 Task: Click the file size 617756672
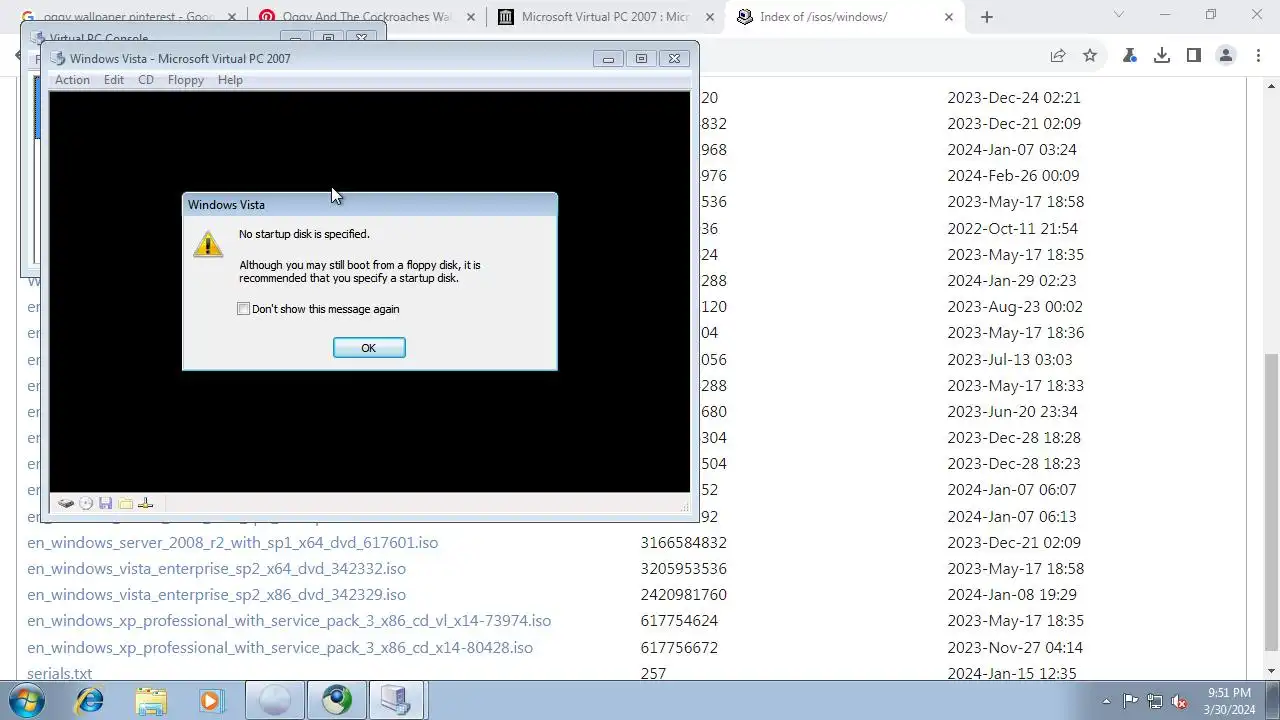coord(679,648)
